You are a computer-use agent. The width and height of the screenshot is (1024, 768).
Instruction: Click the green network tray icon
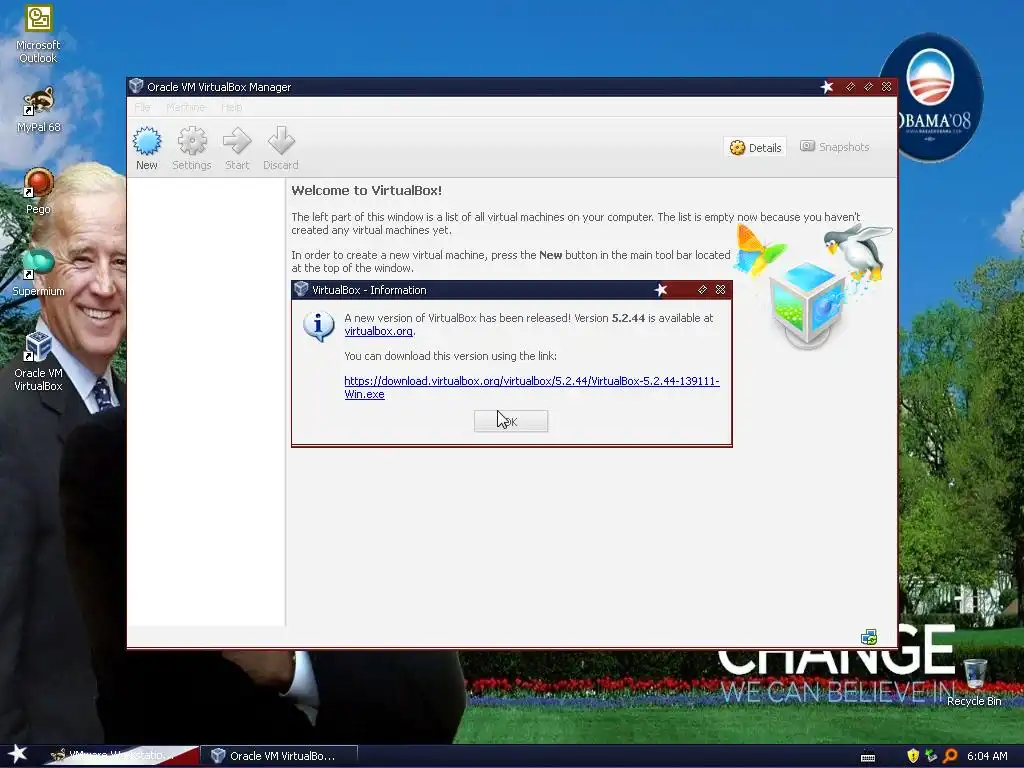click(x=931, y=756)
